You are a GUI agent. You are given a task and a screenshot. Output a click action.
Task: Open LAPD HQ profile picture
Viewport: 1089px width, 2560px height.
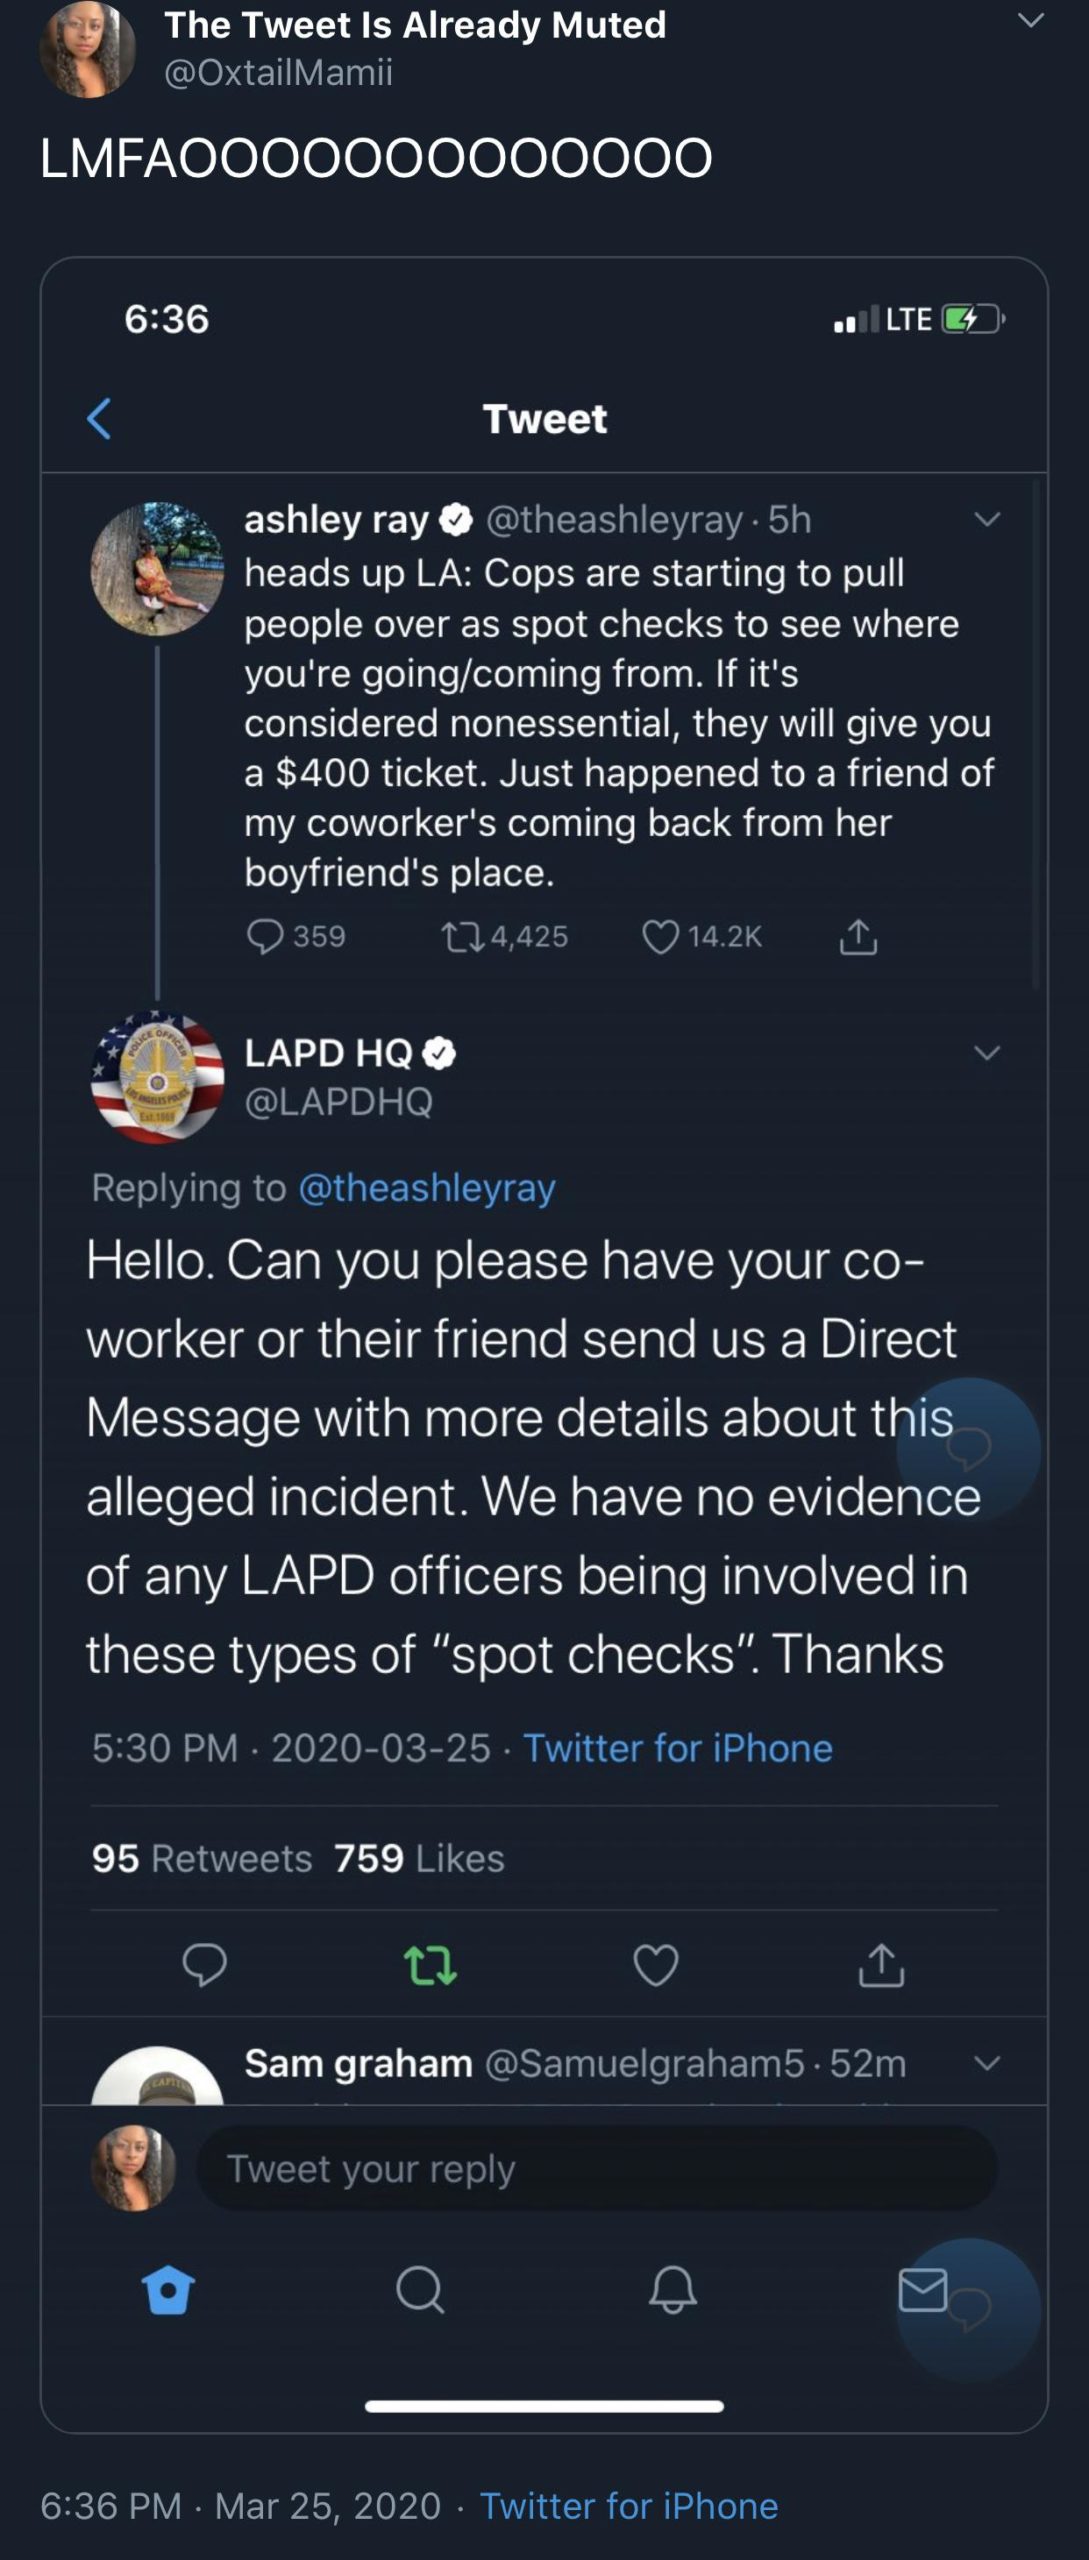pos(157,1077)
